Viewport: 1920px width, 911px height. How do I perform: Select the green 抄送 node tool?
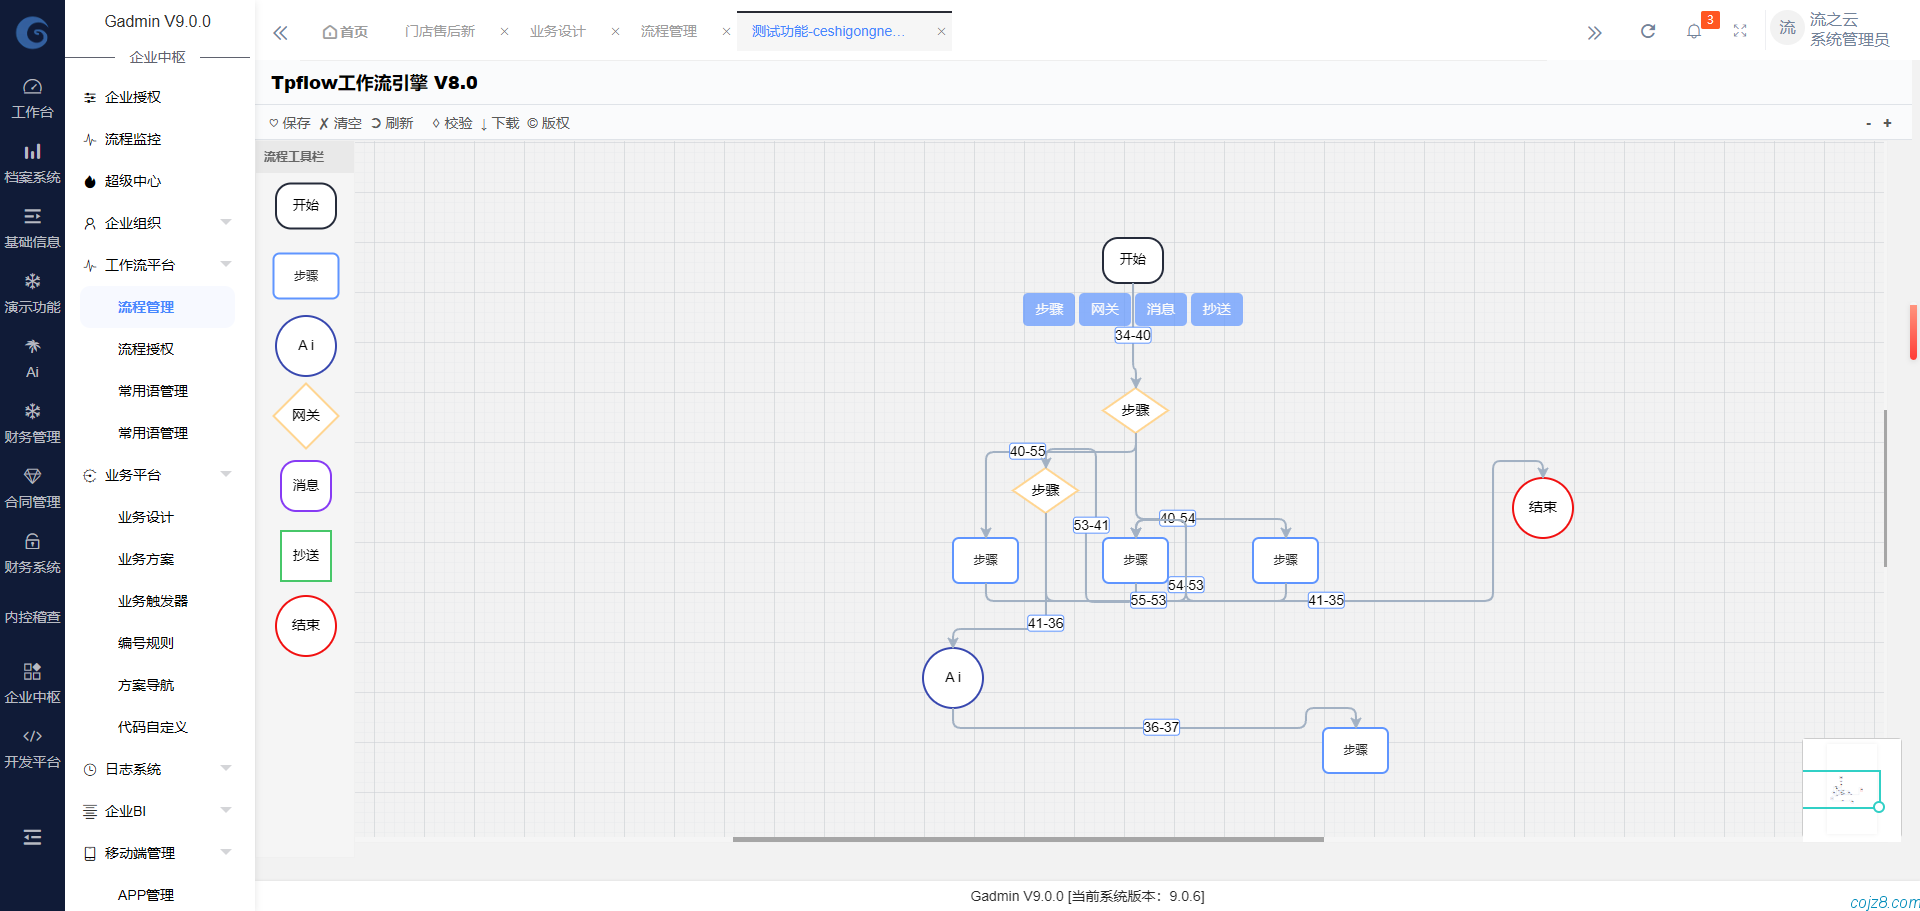(305, 556)
